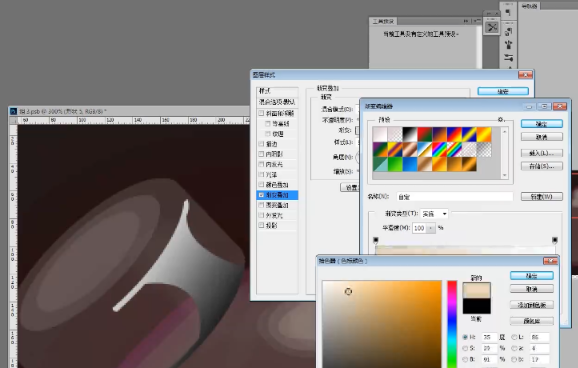Select the Blue, Red, Yellow gradient preset
This screenshot has width=578, height=368.
tap(454, 135)
